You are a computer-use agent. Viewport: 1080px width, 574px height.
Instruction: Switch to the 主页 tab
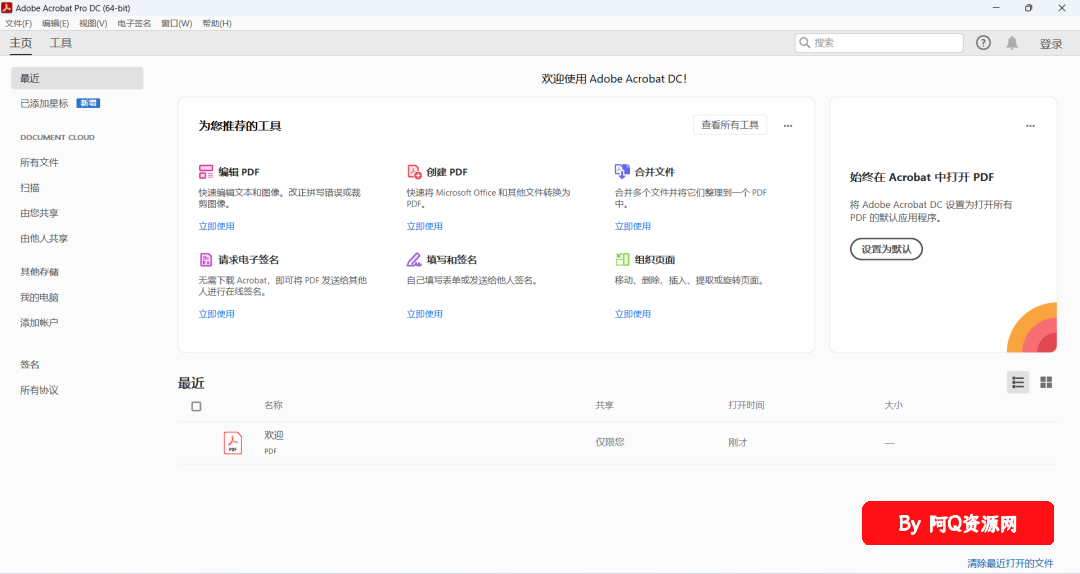point(21,43)
